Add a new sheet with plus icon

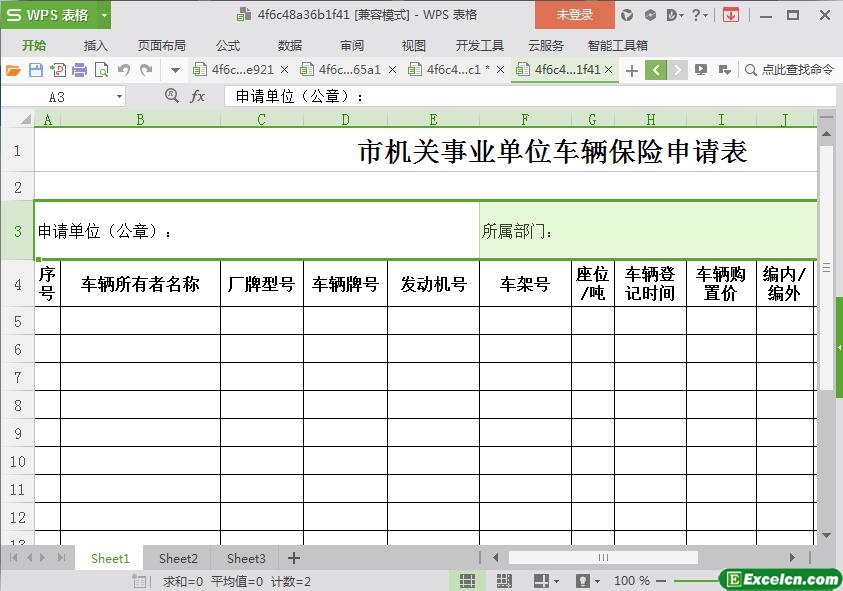tap(293, 558)
